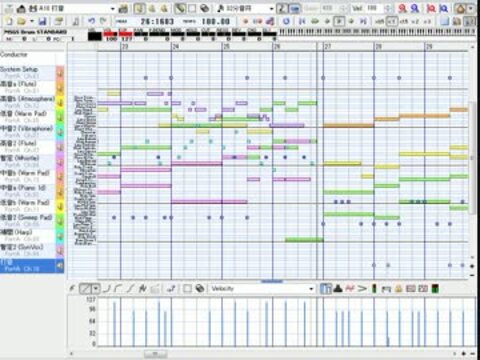Toggle the speaker icon on the System Setup track
This screenshot has width=480, height=360.
click(60, 73)
